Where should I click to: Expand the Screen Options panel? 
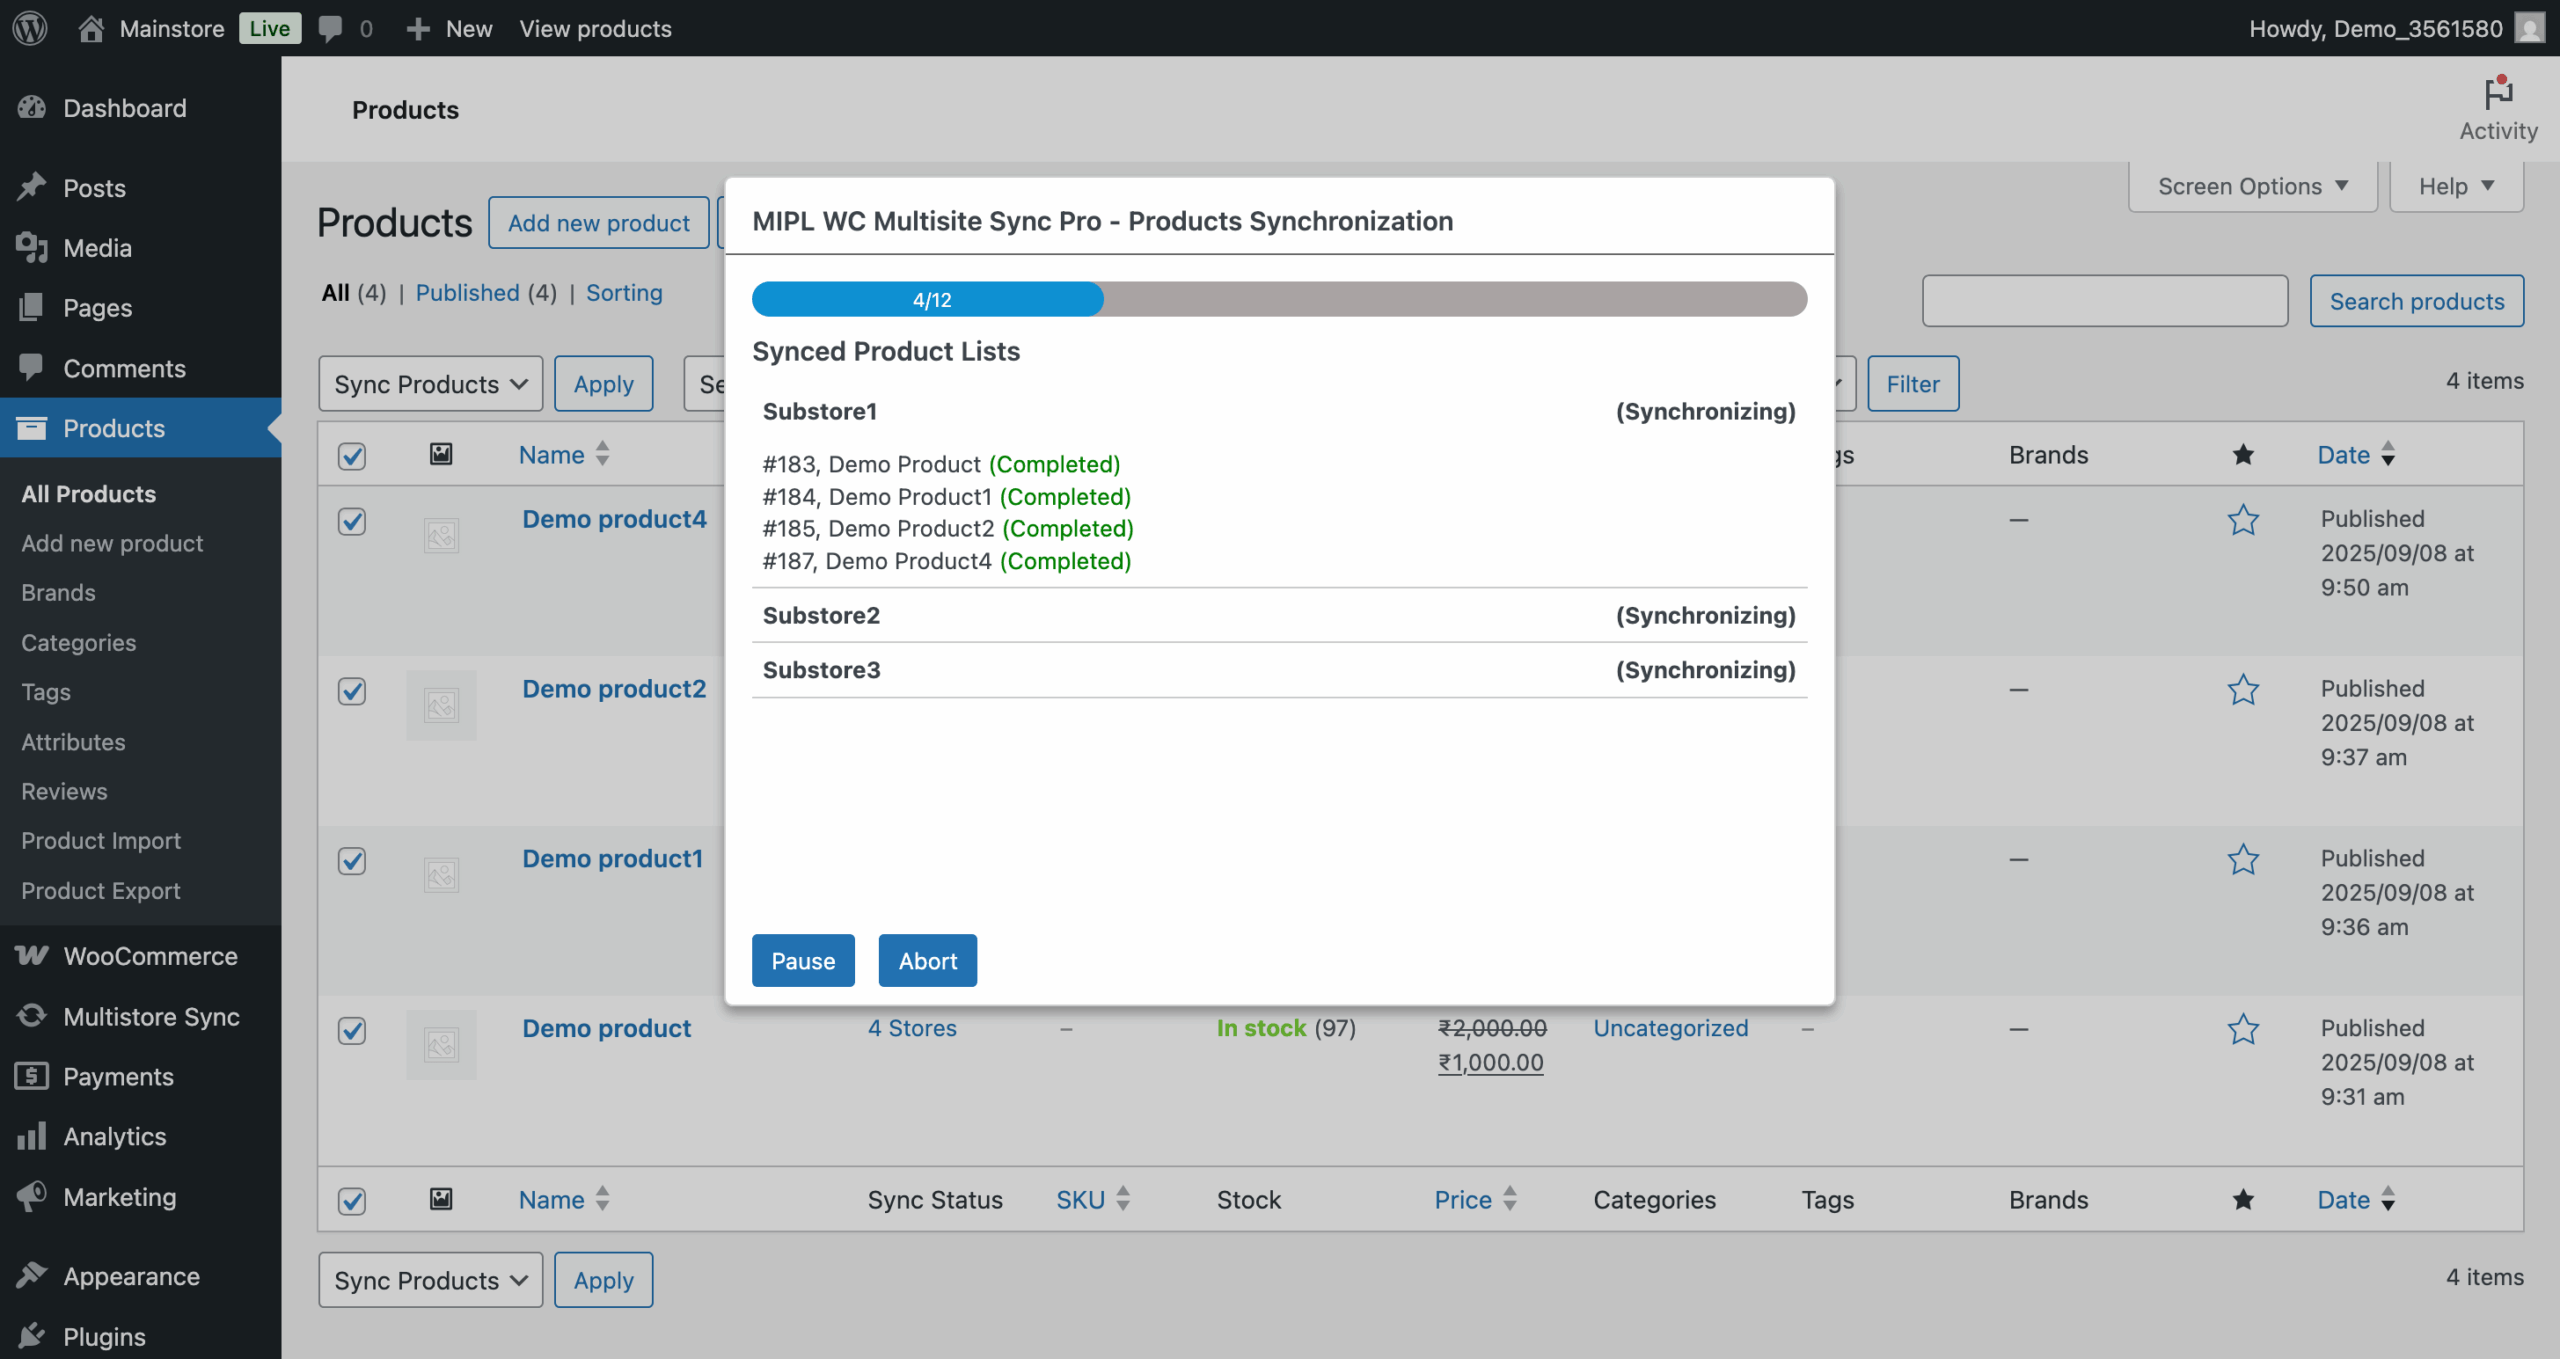pos(2251,187)
